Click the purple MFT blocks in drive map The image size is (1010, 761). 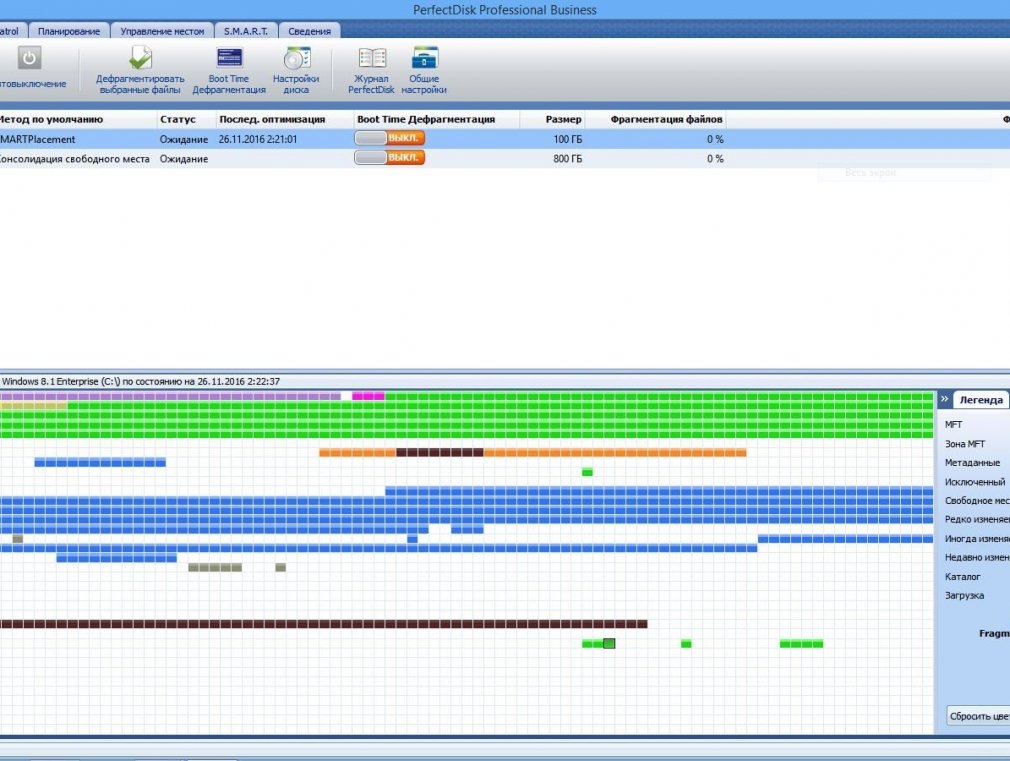170,396
